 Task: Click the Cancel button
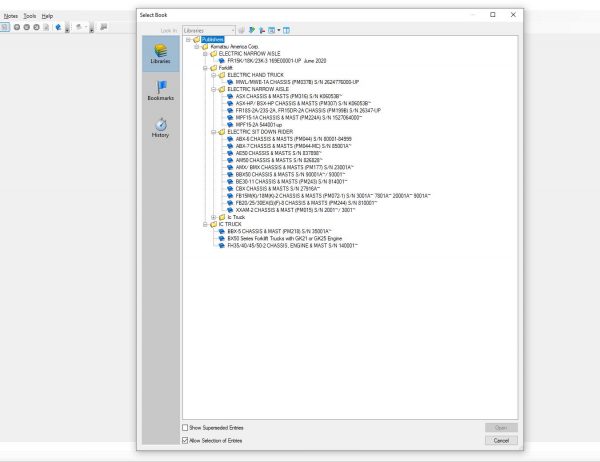tap(501, 441)
